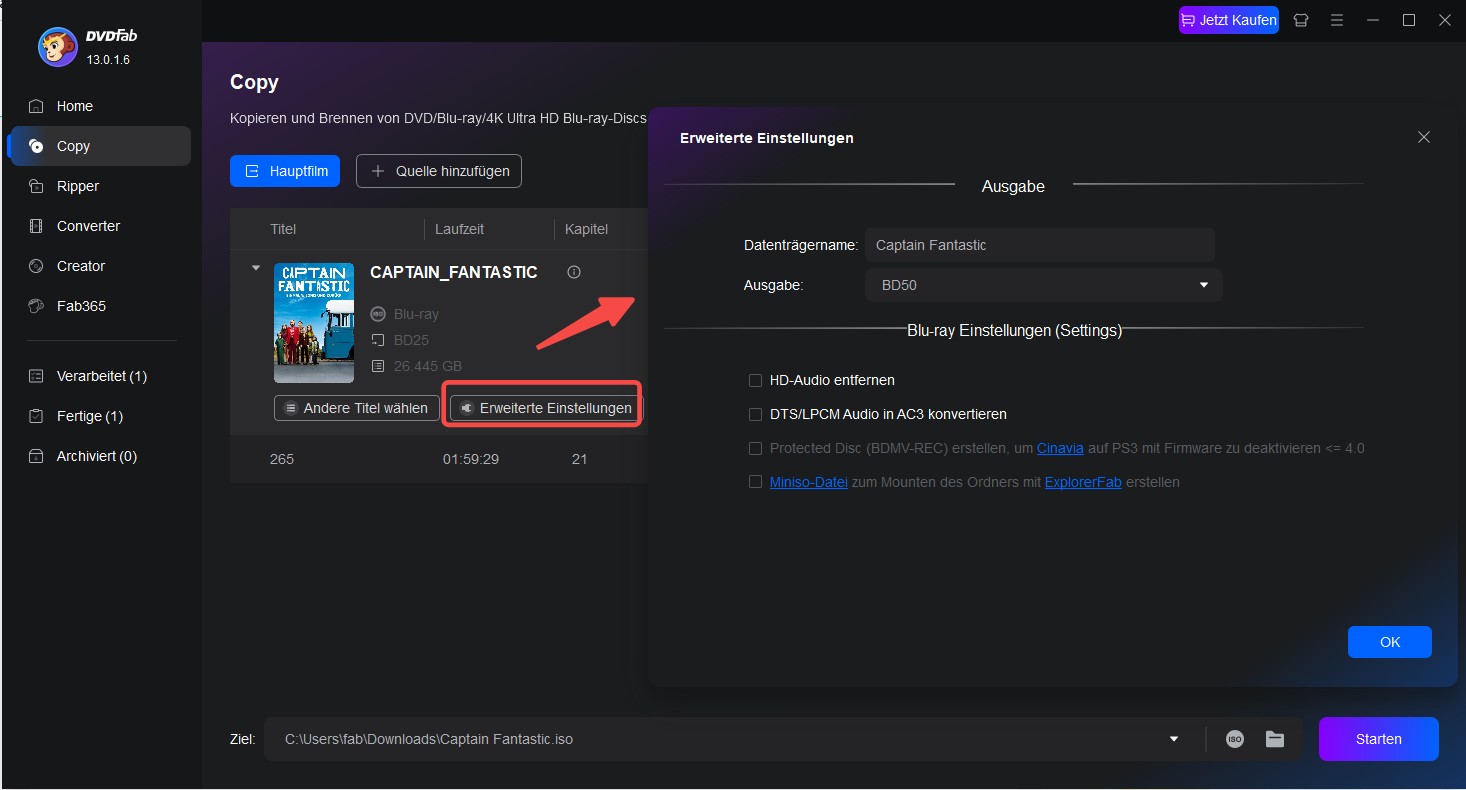
Task: Click the 26.445 GB size label
Action: click(428, 366)
